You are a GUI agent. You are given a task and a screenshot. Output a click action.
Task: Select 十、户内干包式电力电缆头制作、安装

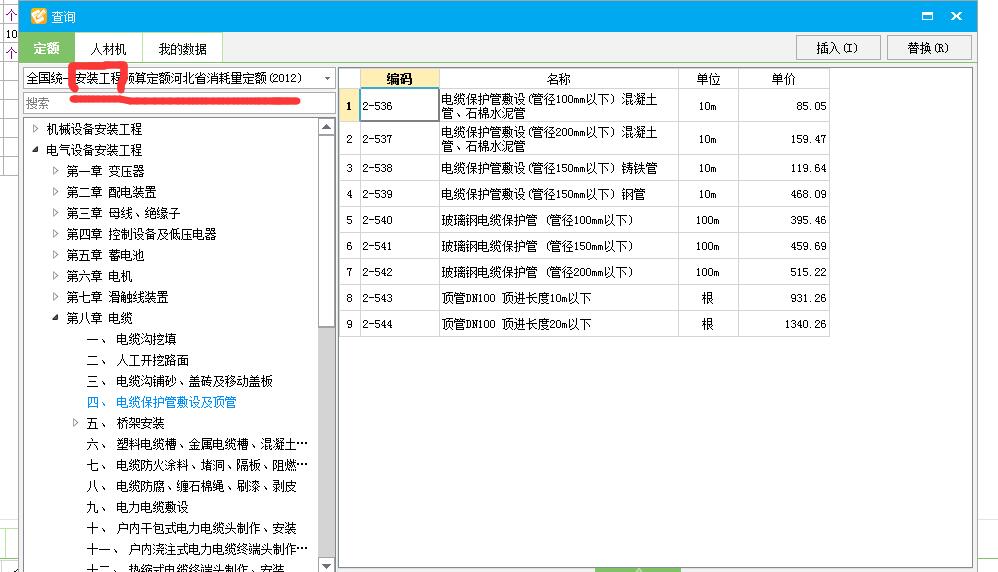pyautogui.click(x=192, y=528)
